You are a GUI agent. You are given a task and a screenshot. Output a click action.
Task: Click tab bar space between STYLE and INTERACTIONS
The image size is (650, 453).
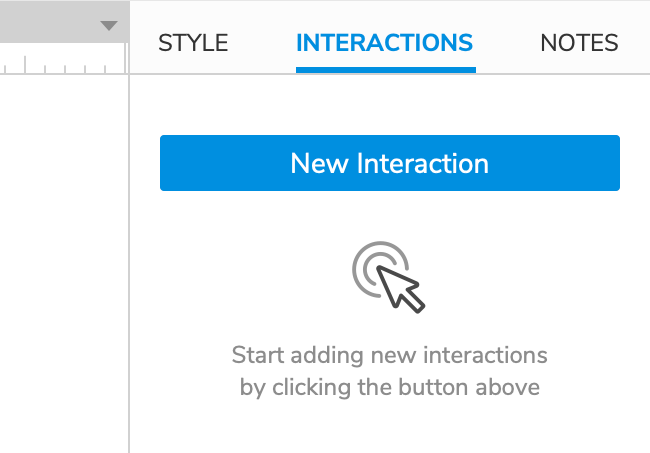[x=262, y=43]
